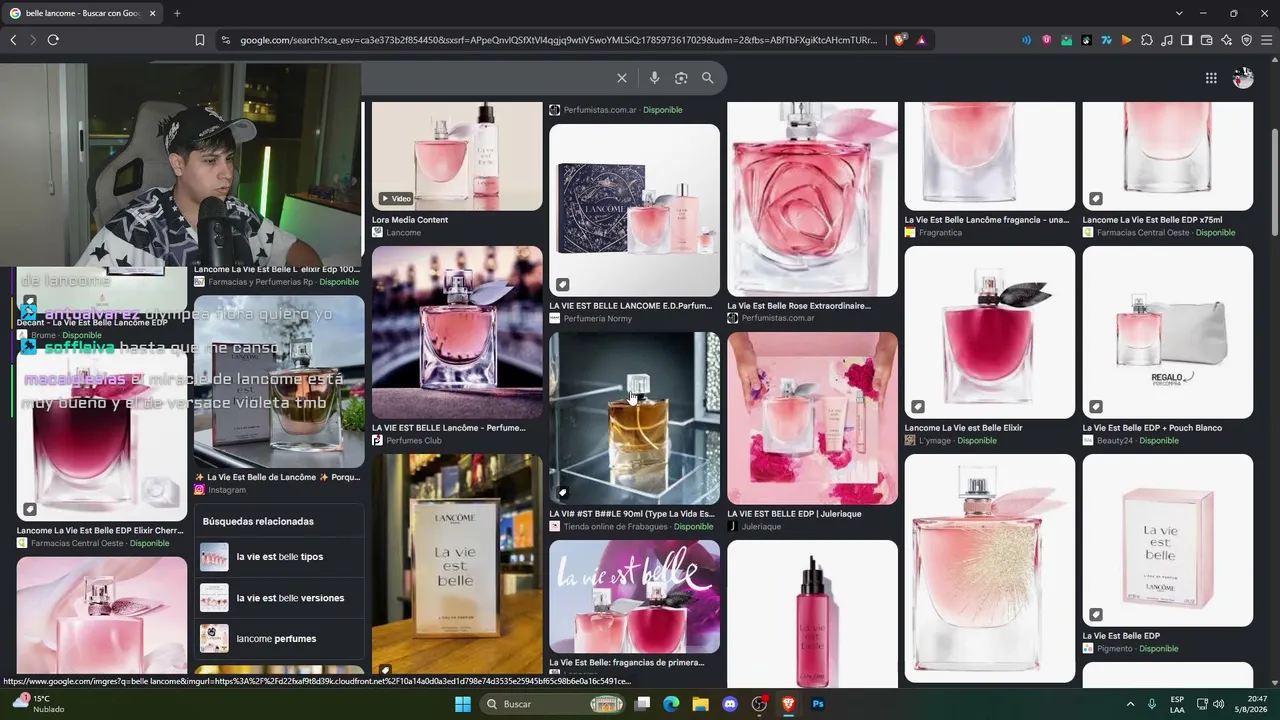Open the Rose Extraordinaire perfume image
The height and width of the screenshot is (720, 1280).
point(812,199)
